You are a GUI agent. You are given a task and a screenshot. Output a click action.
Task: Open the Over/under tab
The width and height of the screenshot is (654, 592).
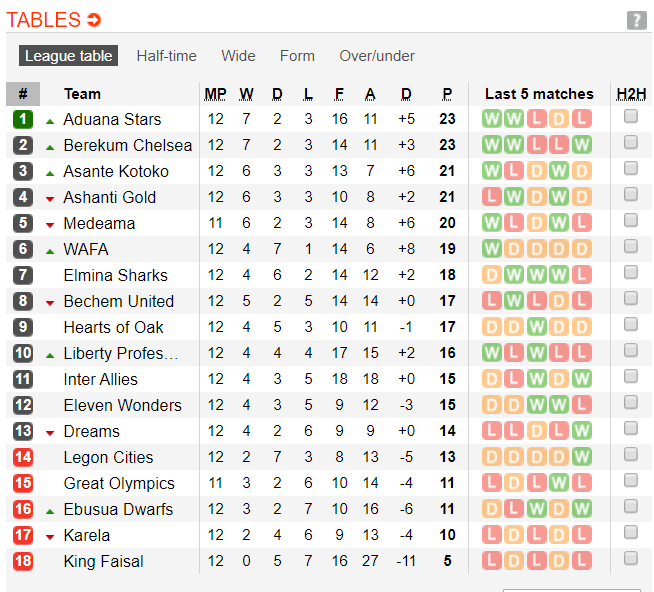377,56
